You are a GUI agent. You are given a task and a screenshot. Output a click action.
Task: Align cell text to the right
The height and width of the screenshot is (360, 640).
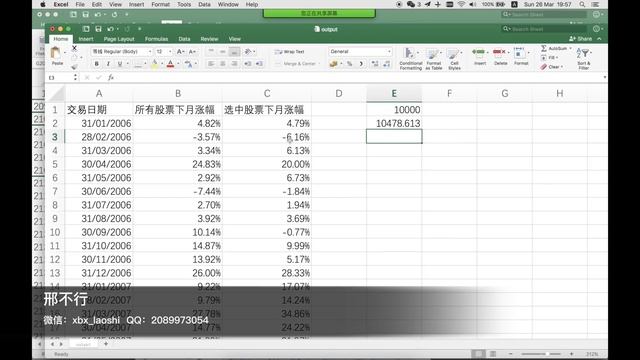[x=234, y=64]
